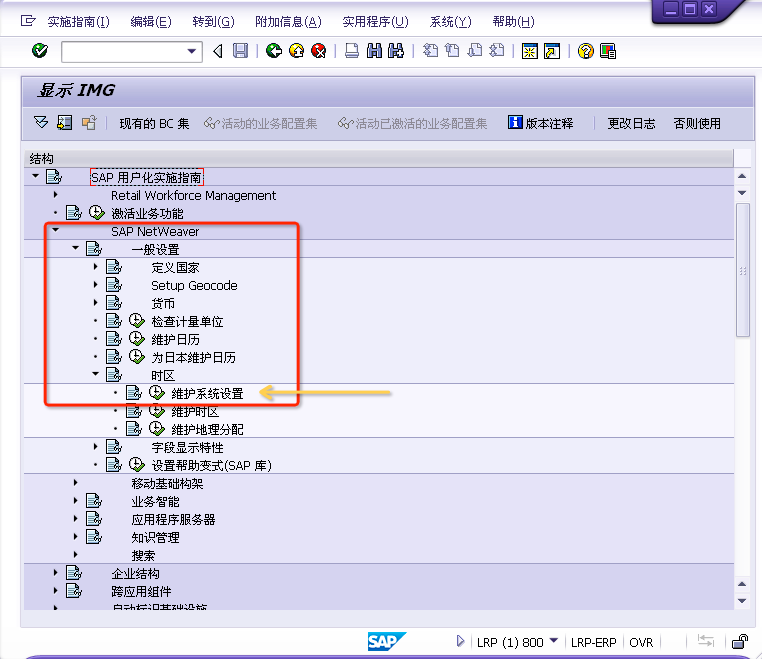The height and width of the screenshot is (659, 762).
Task: Click the green checkmark Enter icon
Action: click(x=40, y=51)
